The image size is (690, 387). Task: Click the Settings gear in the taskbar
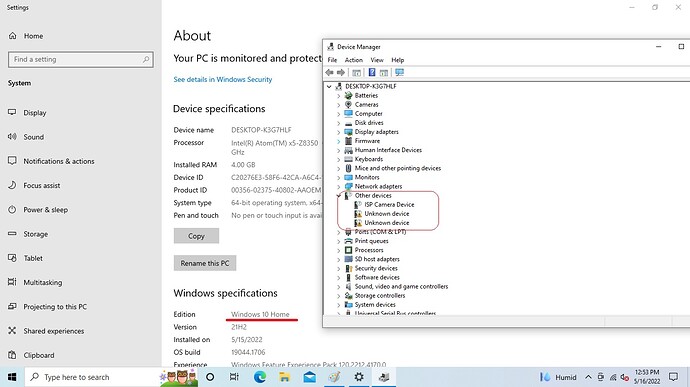click(359, 377)
